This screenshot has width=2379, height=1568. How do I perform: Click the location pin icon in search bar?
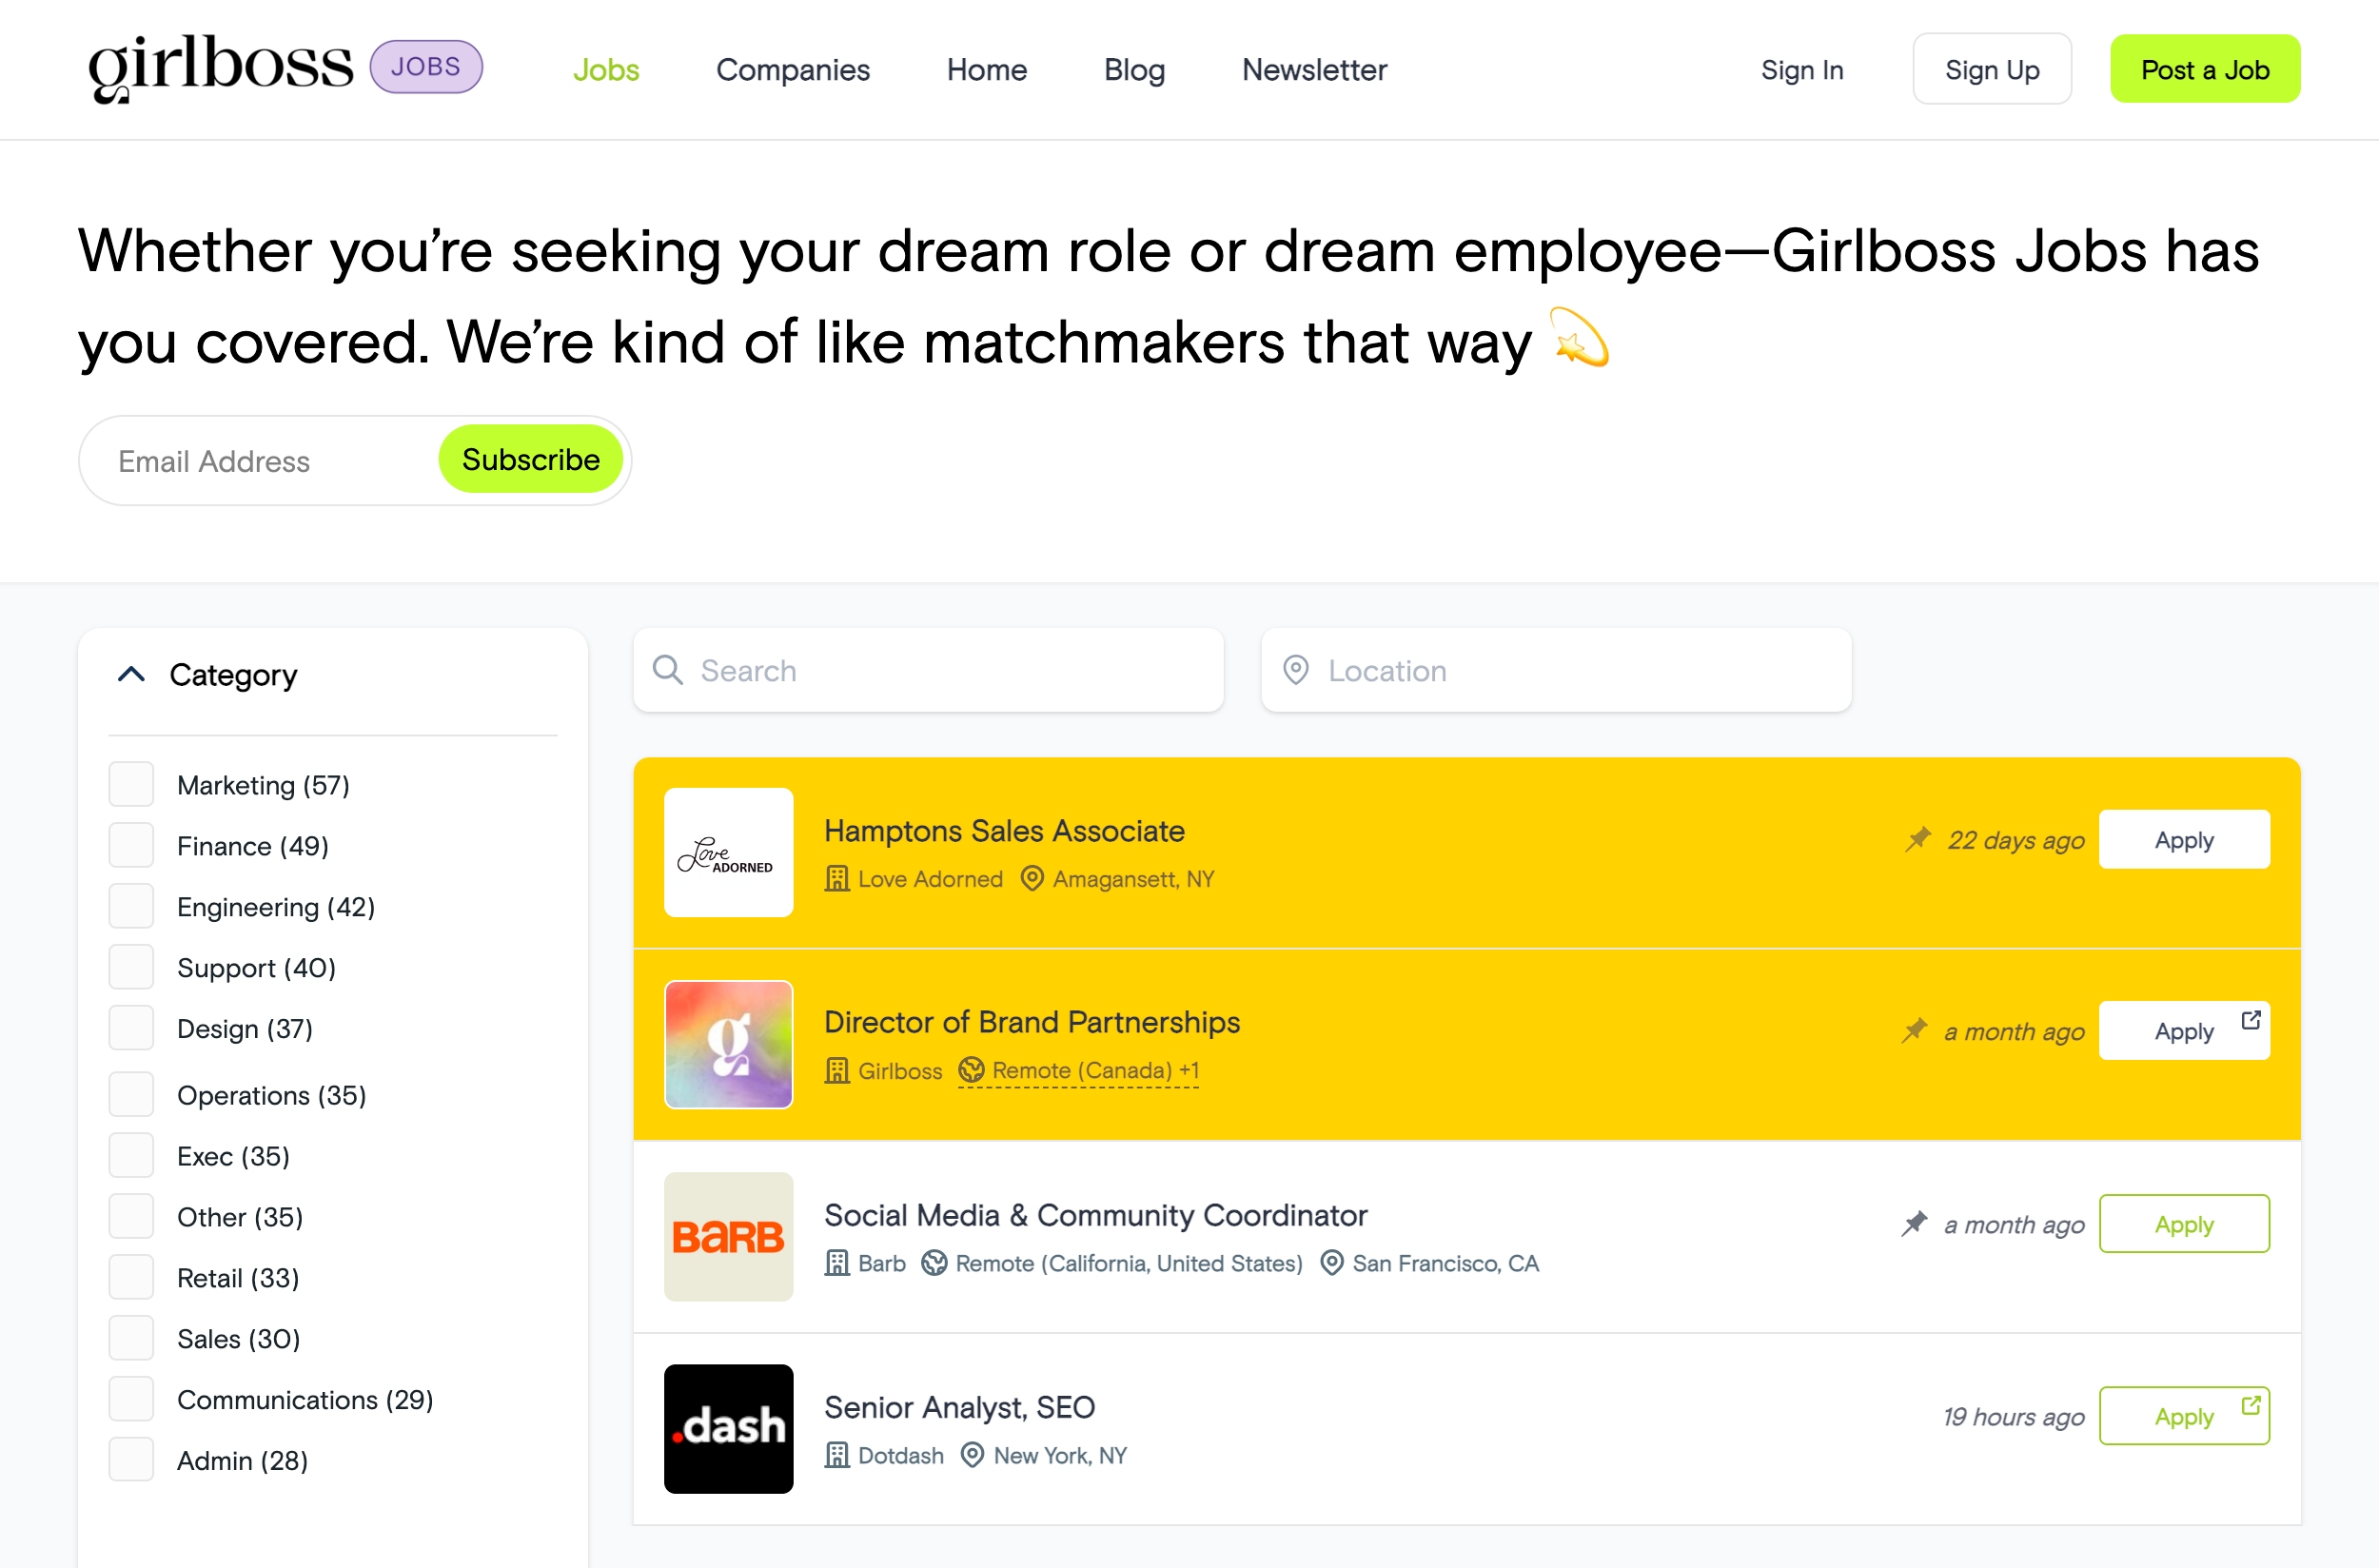1295,670
